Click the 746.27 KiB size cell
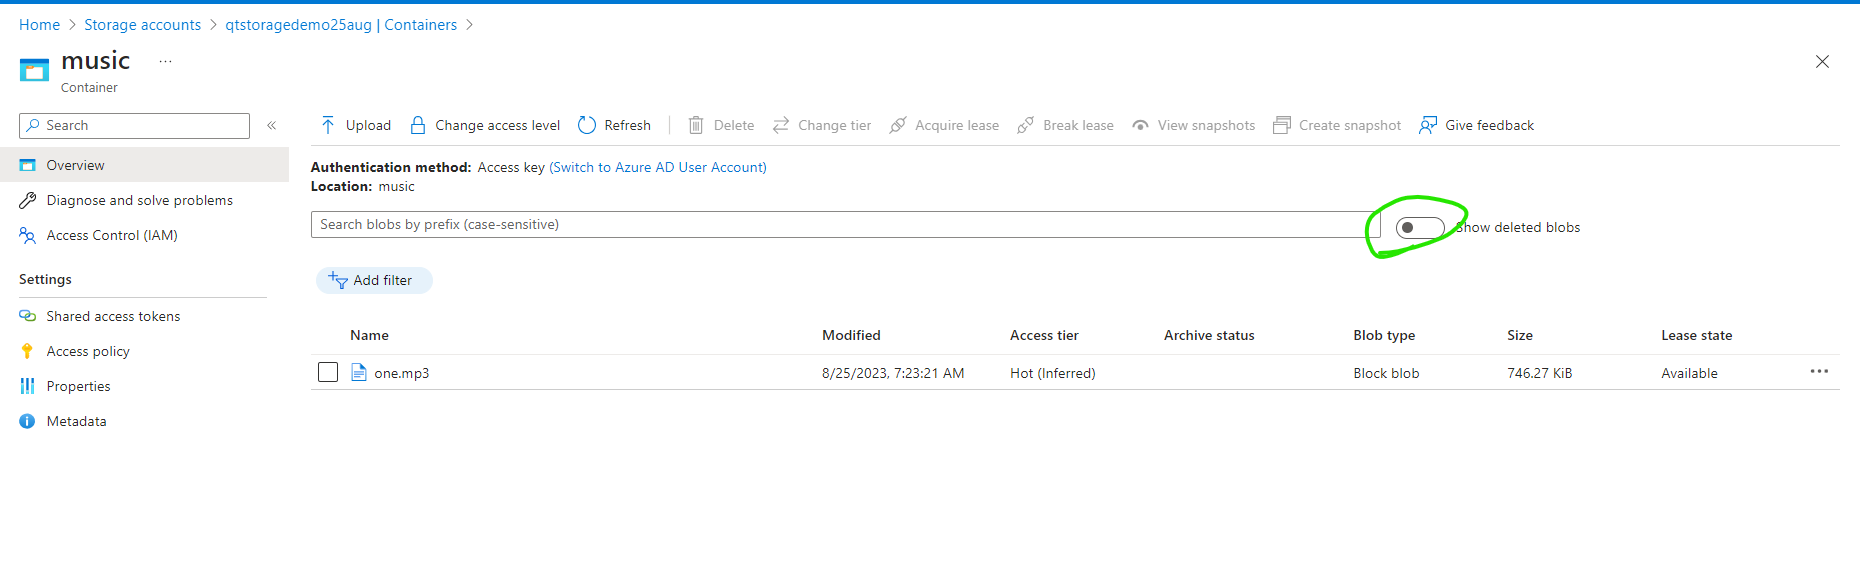Image resolution: width=1860 pixels, height=561 pixels. click(1540, 373)
